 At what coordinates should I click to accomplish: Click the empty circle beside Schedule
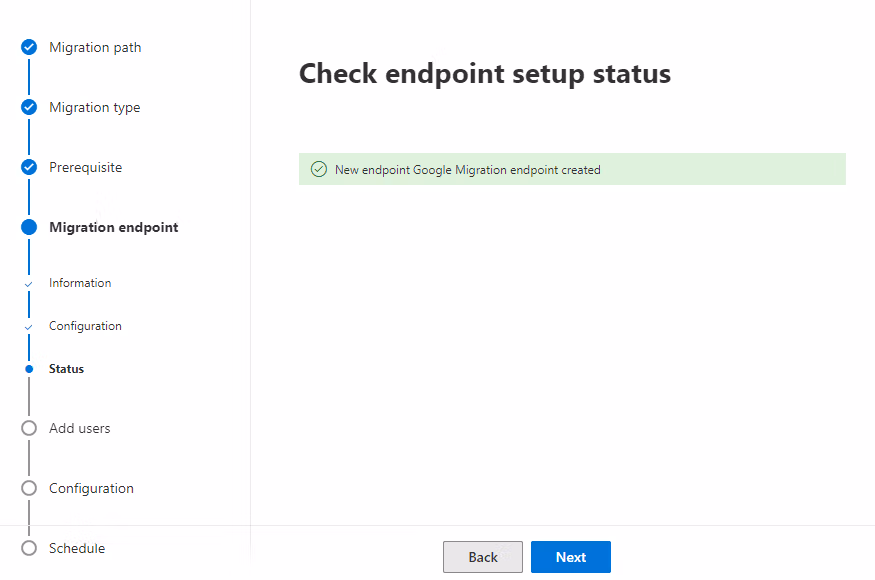tap(29, 548)
